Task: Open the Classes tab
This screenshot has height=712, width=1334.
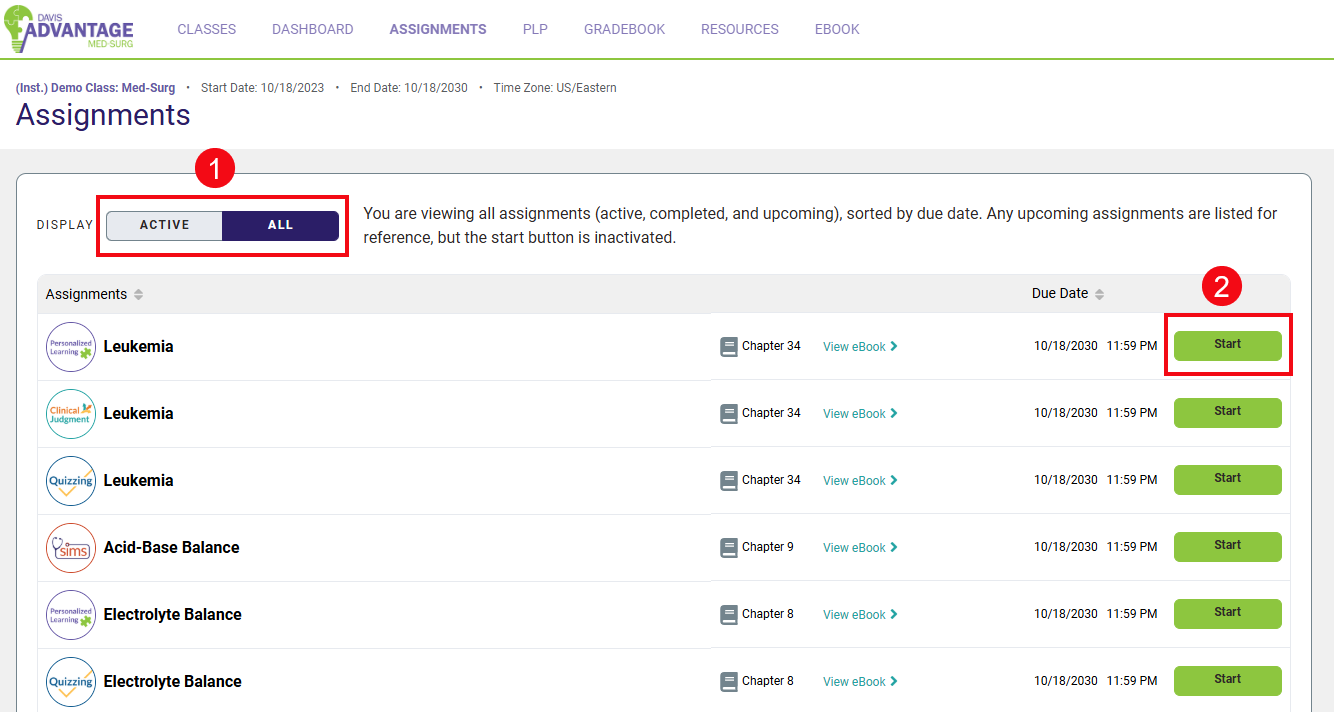Action: [207, 29]
